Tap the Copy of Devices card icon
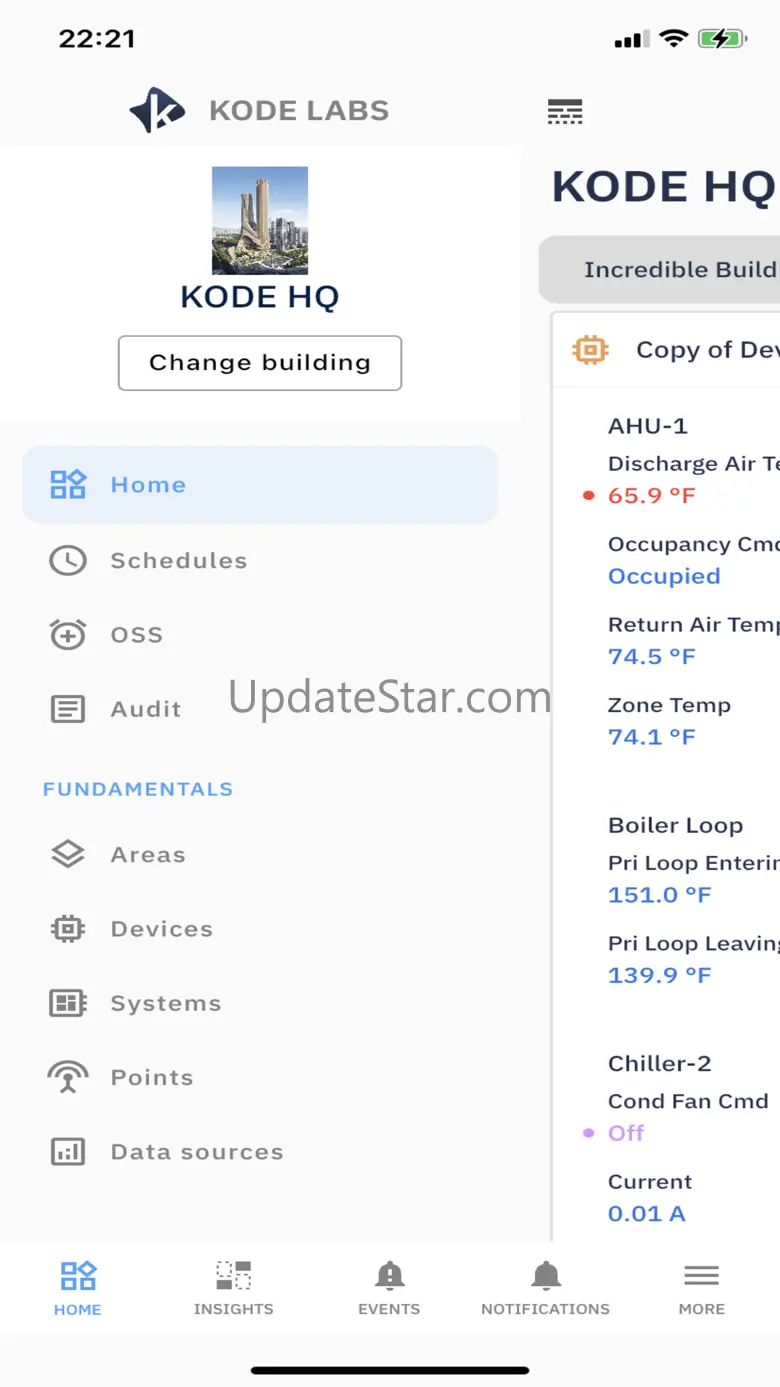Image resolution: width=780 pixels, height=1387 pixels. click(x=590, y=350)
